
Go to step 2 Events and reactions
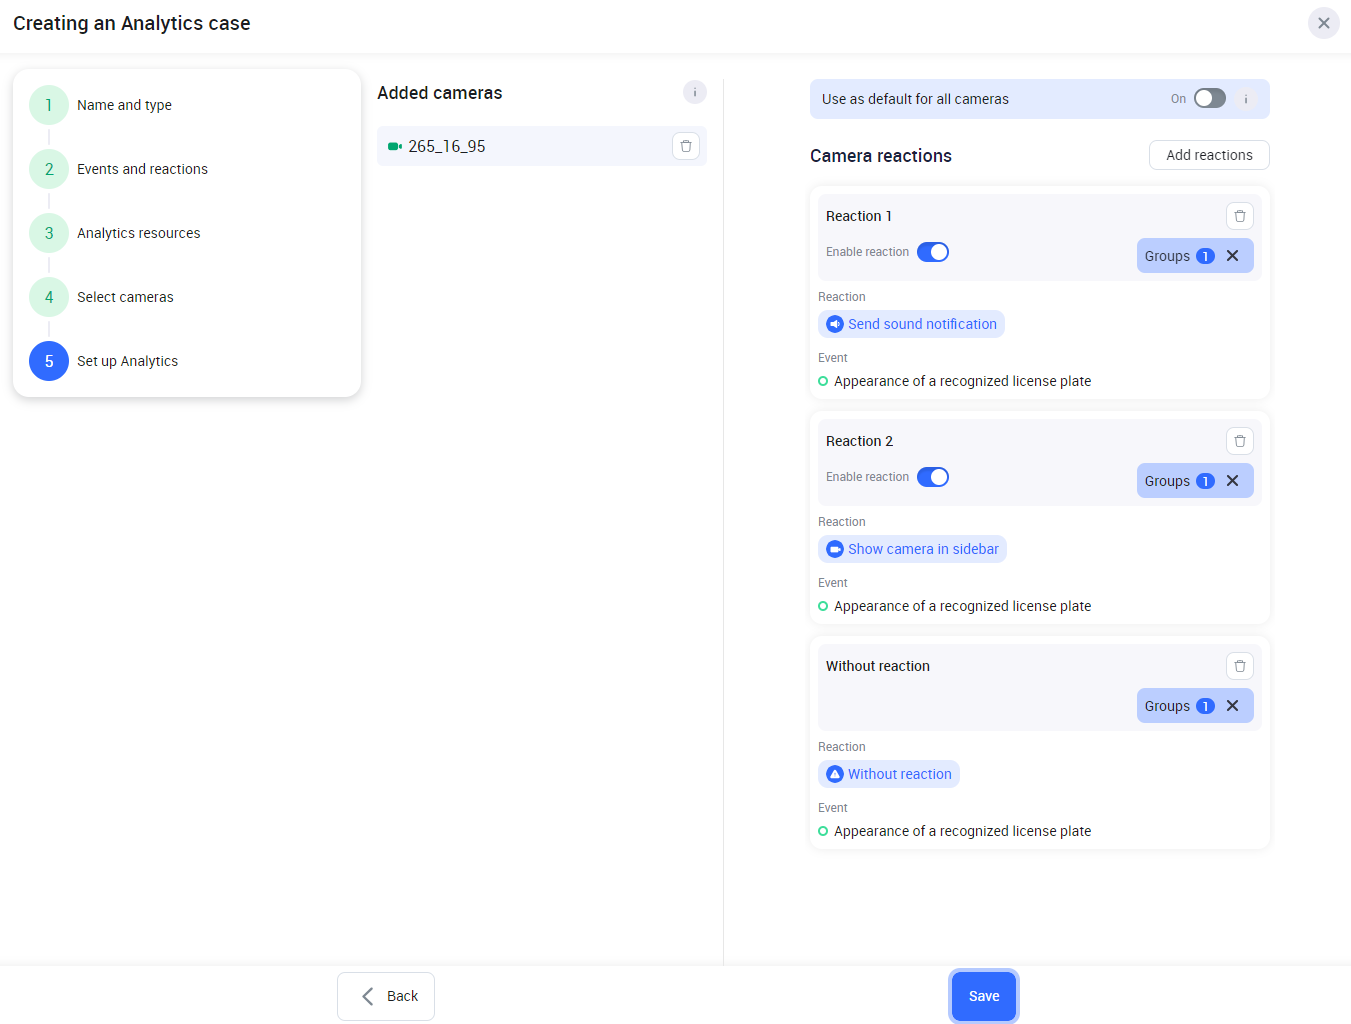(142, 169)
